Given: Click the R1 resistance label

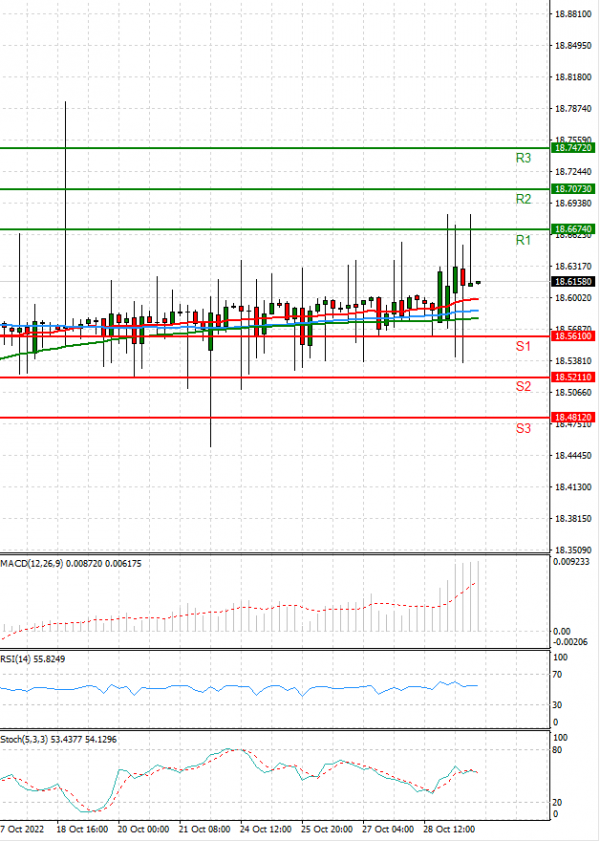Looking at the screenshot, I should pos(523,240).
